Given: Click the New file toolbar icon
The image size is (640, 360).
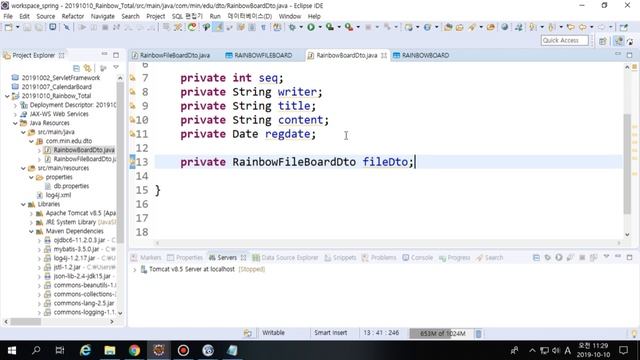Looking at the screenshot, I should point(8,27).
